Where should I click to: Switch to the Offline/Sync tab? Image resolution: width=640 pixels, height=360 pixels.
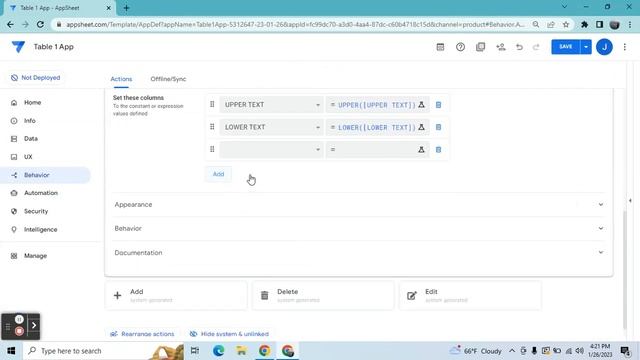coord(168,79)
